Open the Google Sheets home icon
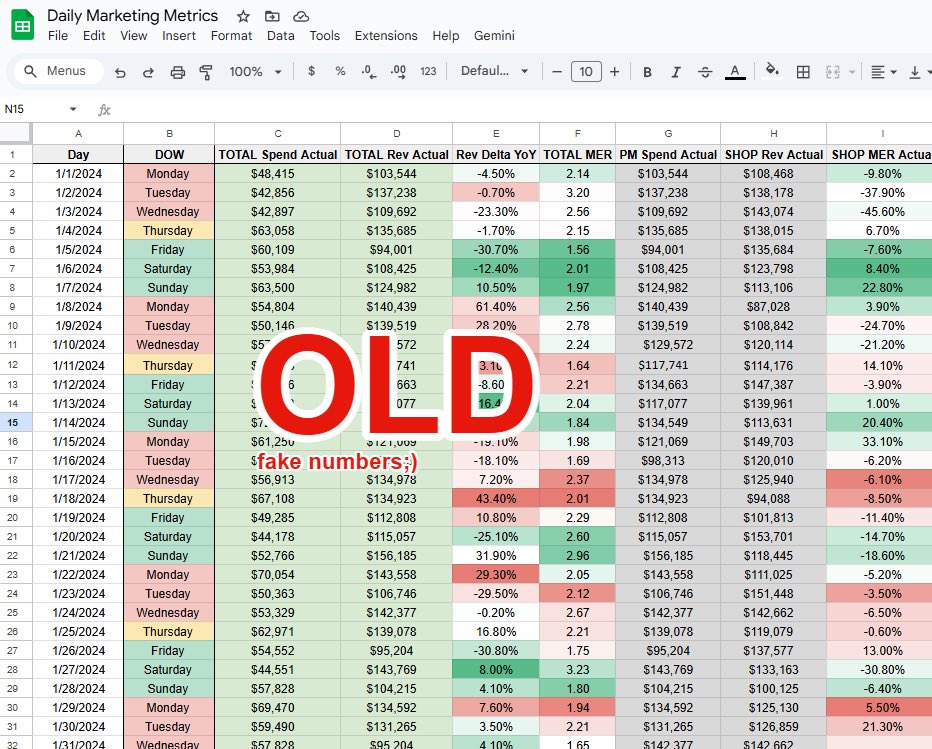 pos(23,25)
